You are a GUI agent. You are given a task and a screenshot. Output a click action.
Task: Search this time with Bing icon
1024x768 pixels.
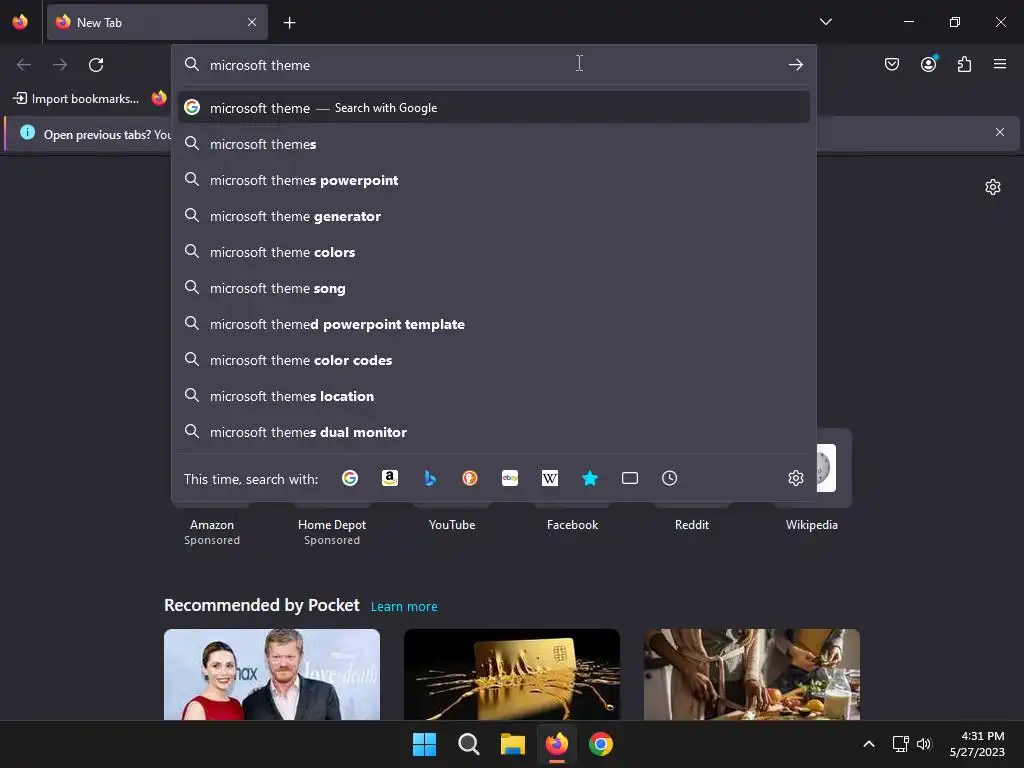[430, 478]
